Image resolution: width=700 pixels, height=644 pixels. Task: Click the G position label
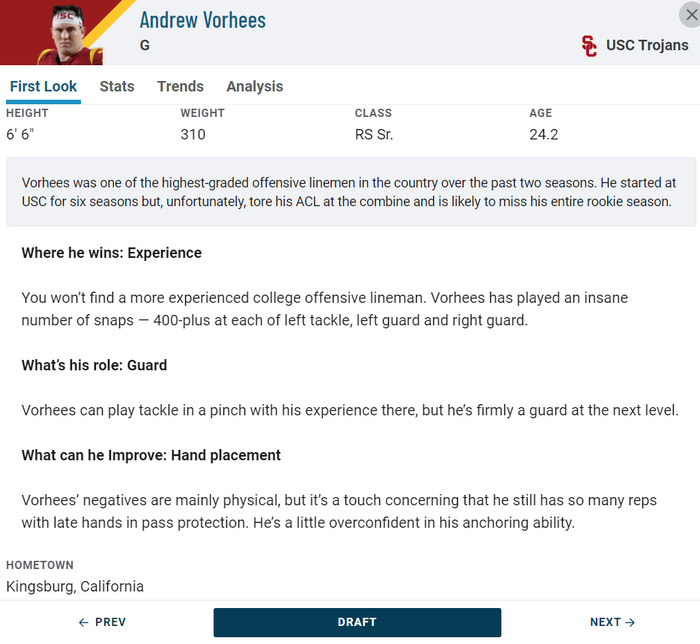145,45
